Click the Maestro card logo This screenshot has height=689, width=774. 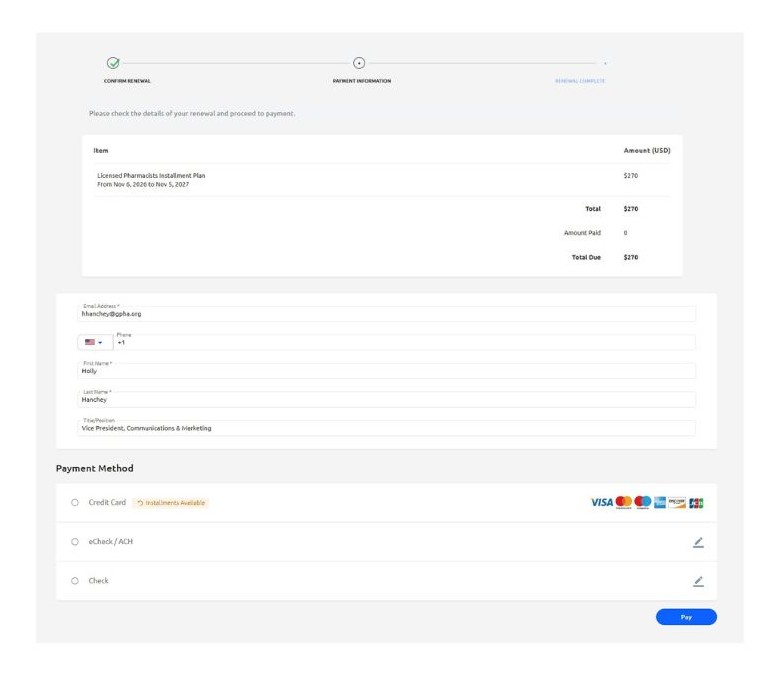[643, 502]
